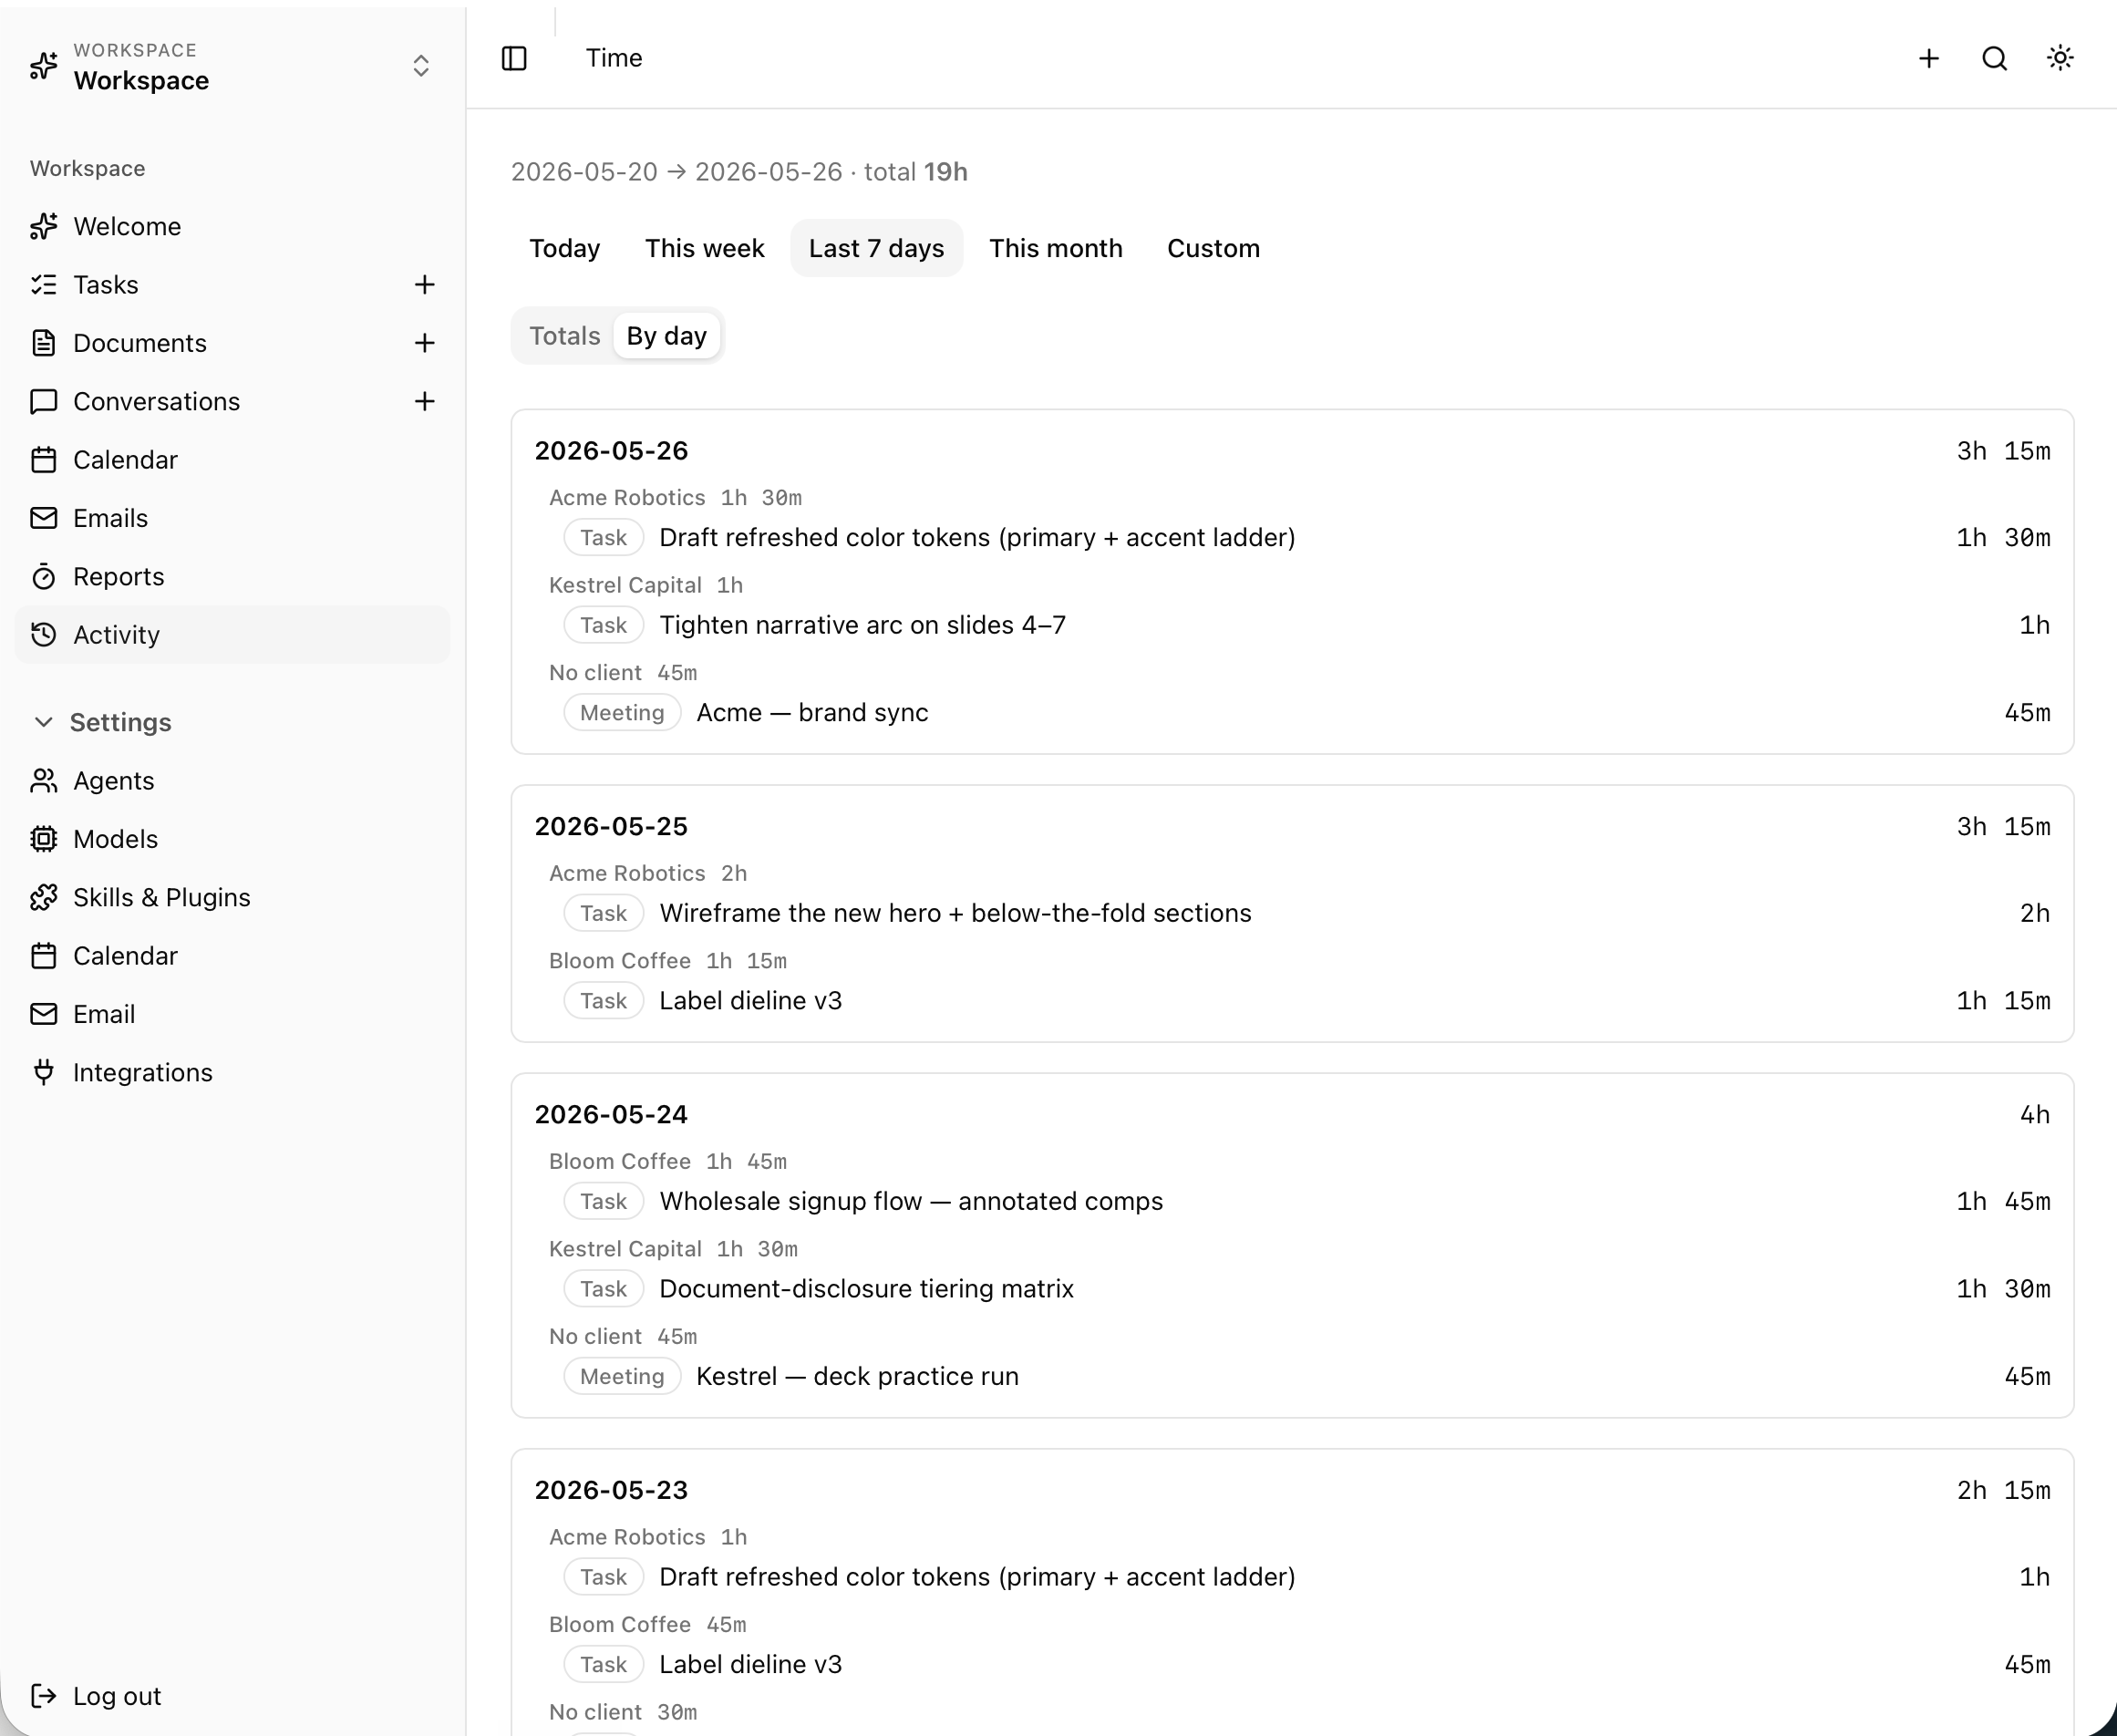Viewport: 2117px width, 1736px height.
Task: Click the Log out icon
Action: pos(44,1696)
